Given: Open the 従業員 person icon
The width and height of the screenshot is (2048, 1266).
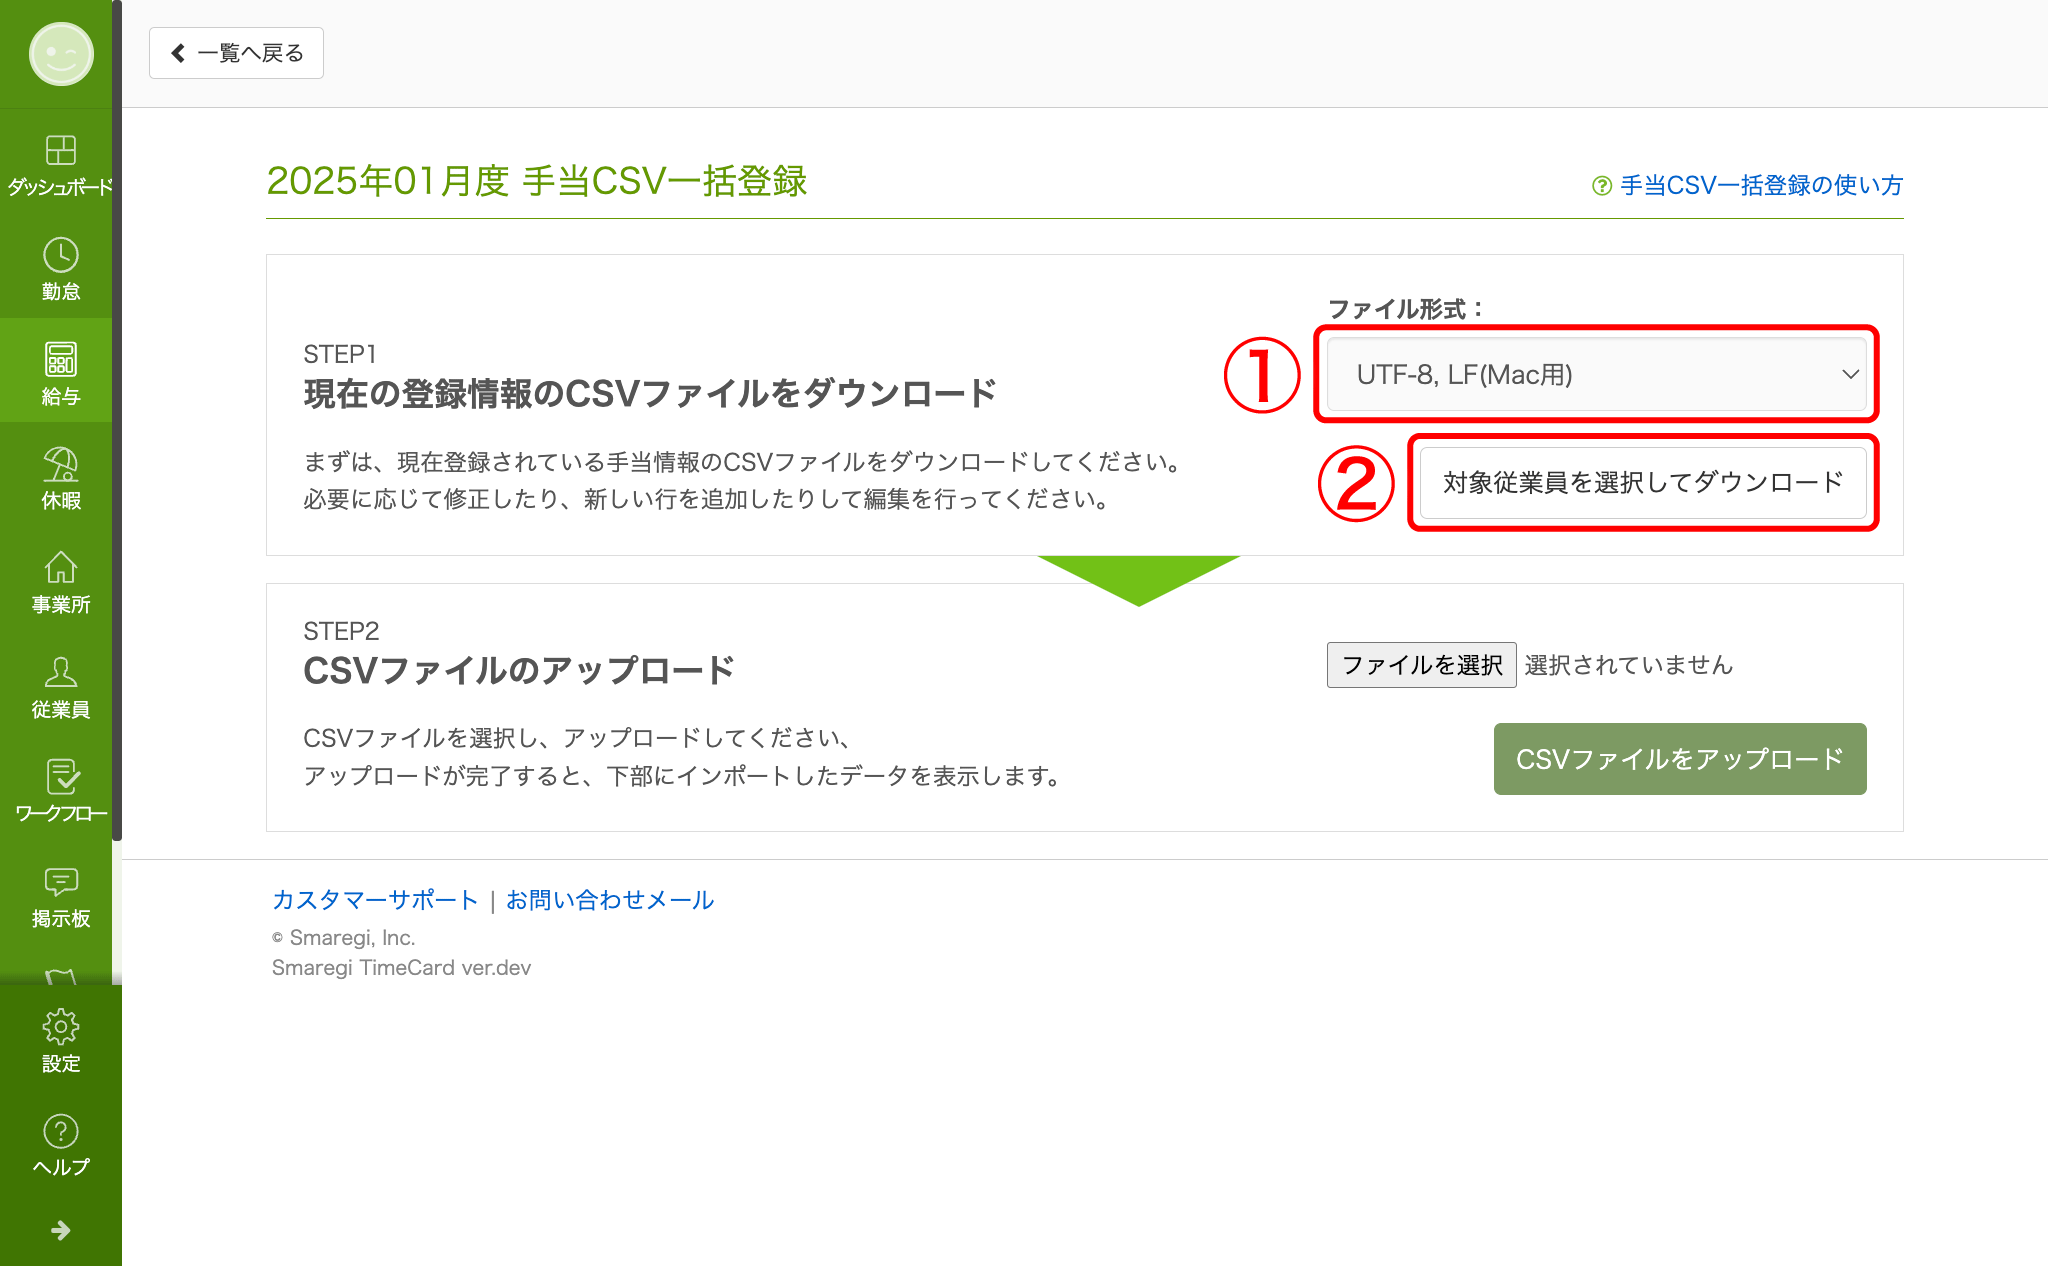Looking at the screenshot, I should click(60, 672).
